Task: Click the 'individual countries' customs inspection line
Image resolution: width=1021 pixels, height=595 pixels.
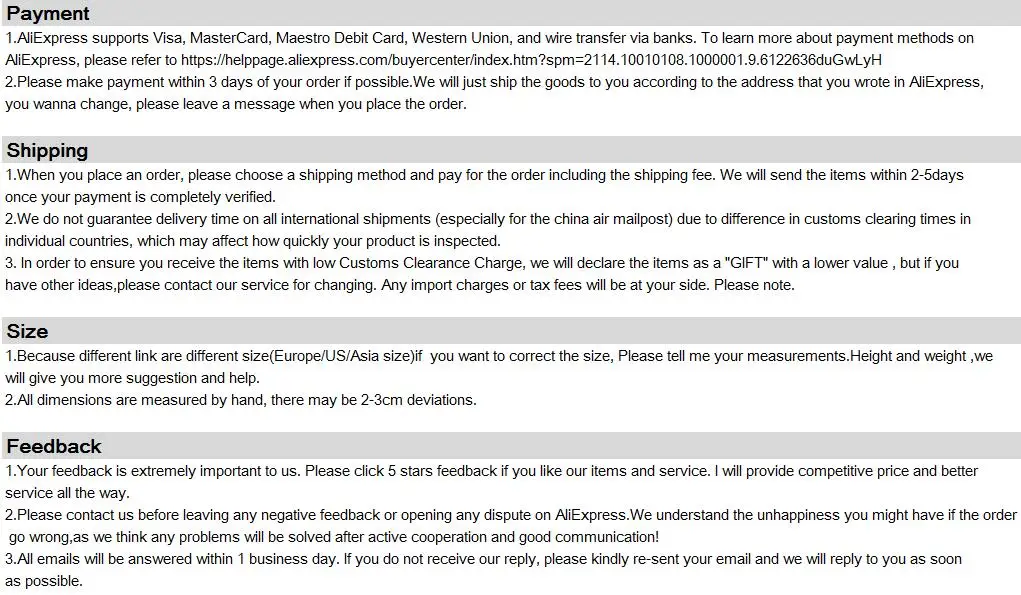Action: coord(253,241)
